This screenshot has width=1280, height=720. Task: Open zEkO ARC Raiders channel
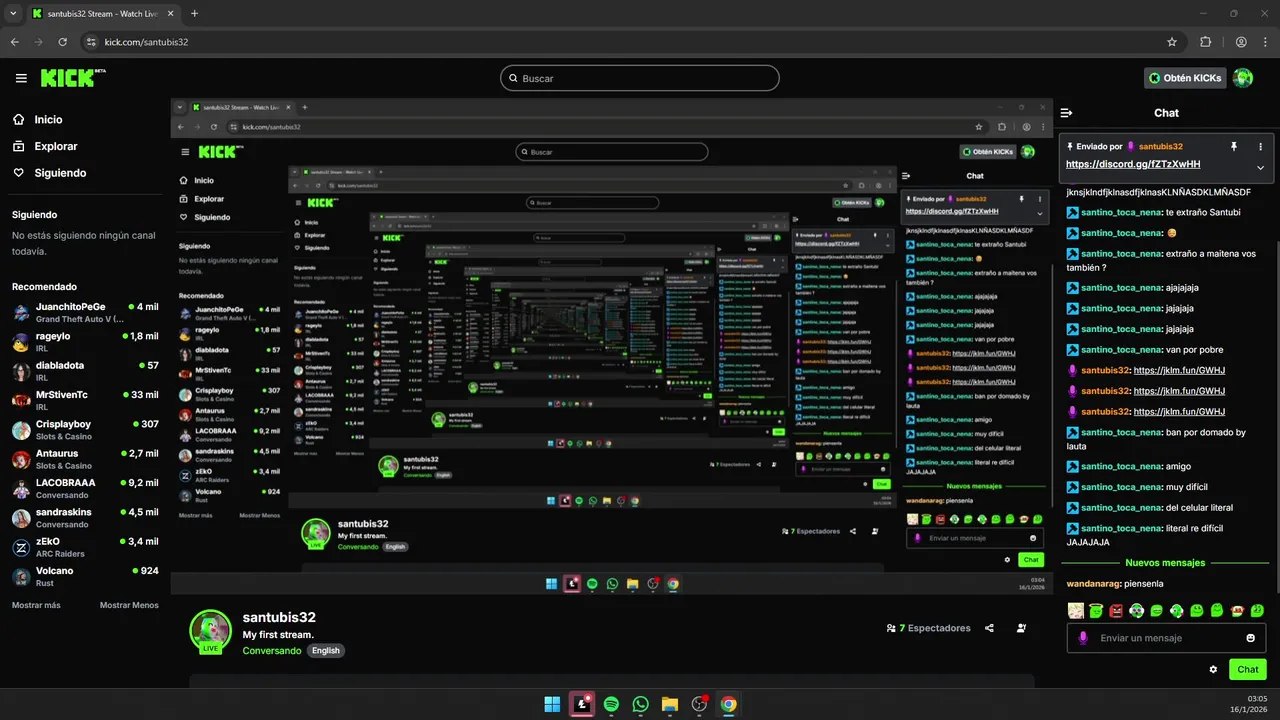[85, 547]
